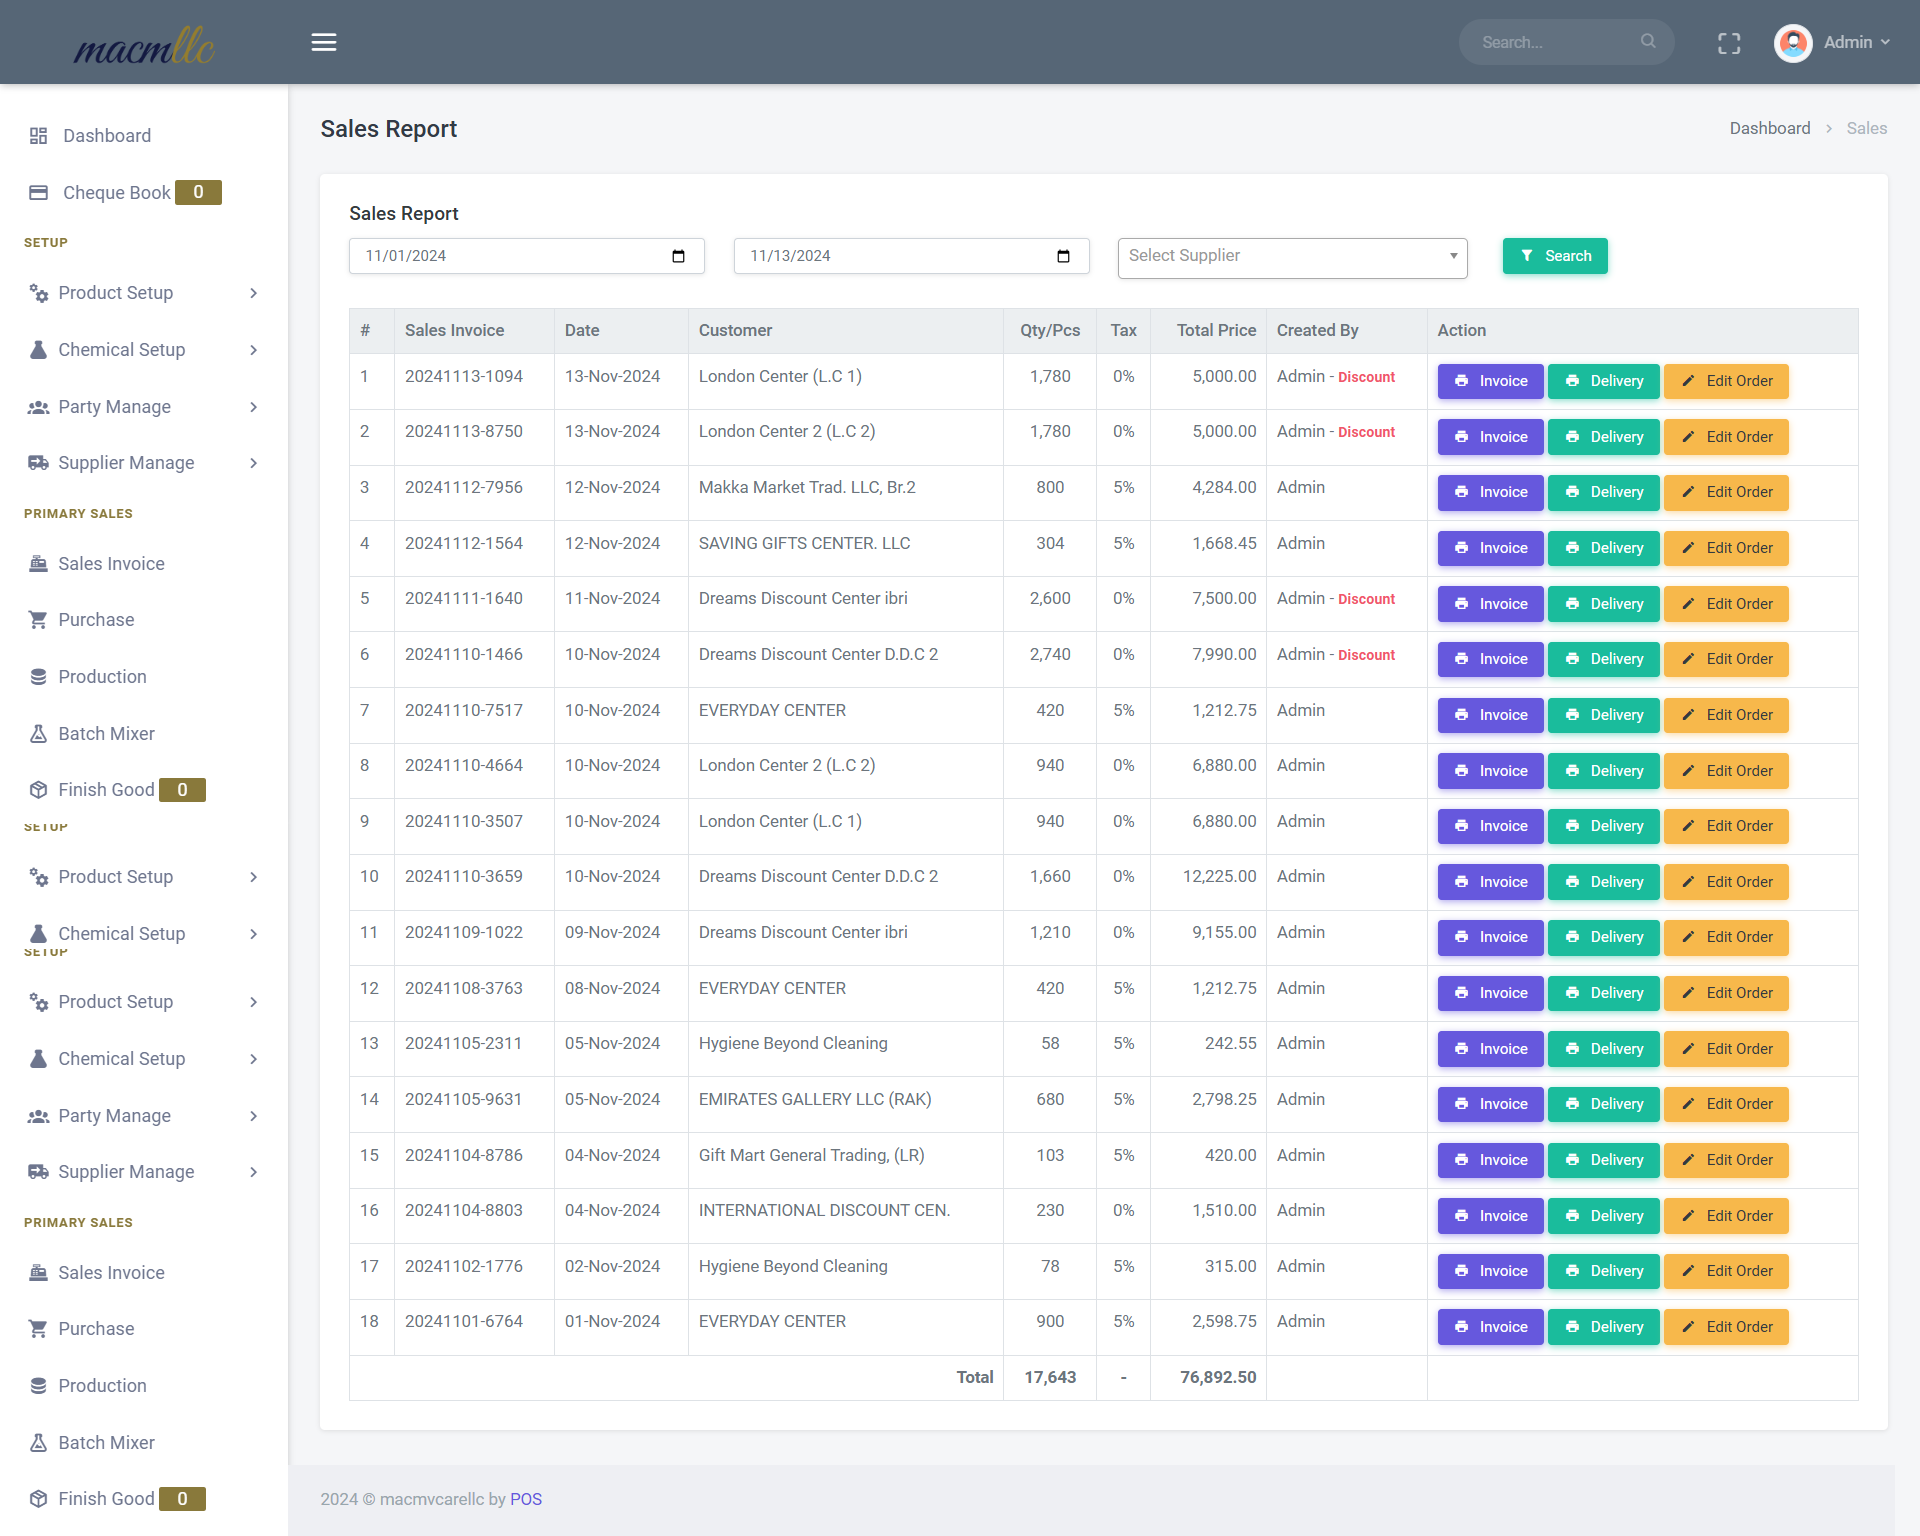Viewport: 1920px width, 1536px height.
Task: Open calendar picker on the 11/13/2024 date field
Action: pyautogui.click(x=1064, y=256)
